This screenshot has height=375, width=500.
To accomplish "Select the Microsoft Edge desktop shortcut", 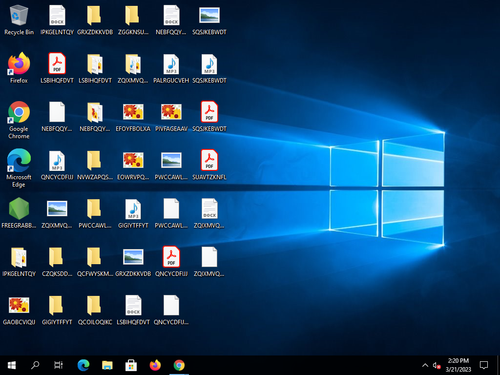I will 19,168.
